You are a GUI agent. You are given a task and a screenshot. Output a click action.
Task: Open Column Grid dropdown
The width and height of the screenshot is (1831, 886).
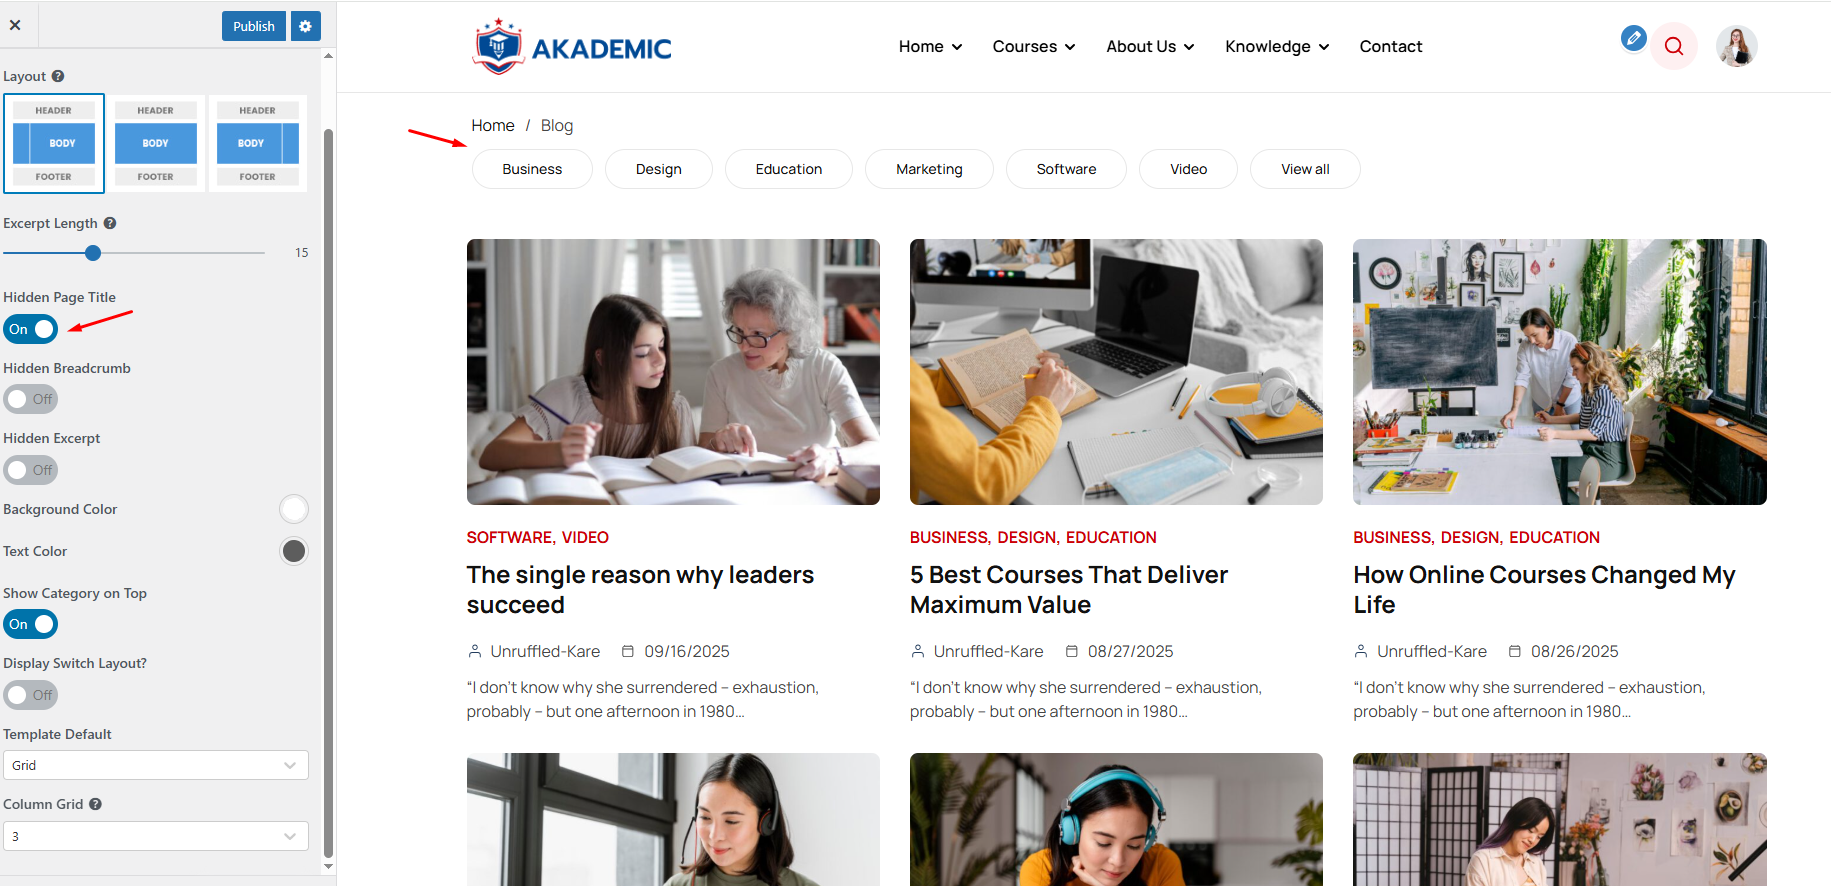coord(156,836)
